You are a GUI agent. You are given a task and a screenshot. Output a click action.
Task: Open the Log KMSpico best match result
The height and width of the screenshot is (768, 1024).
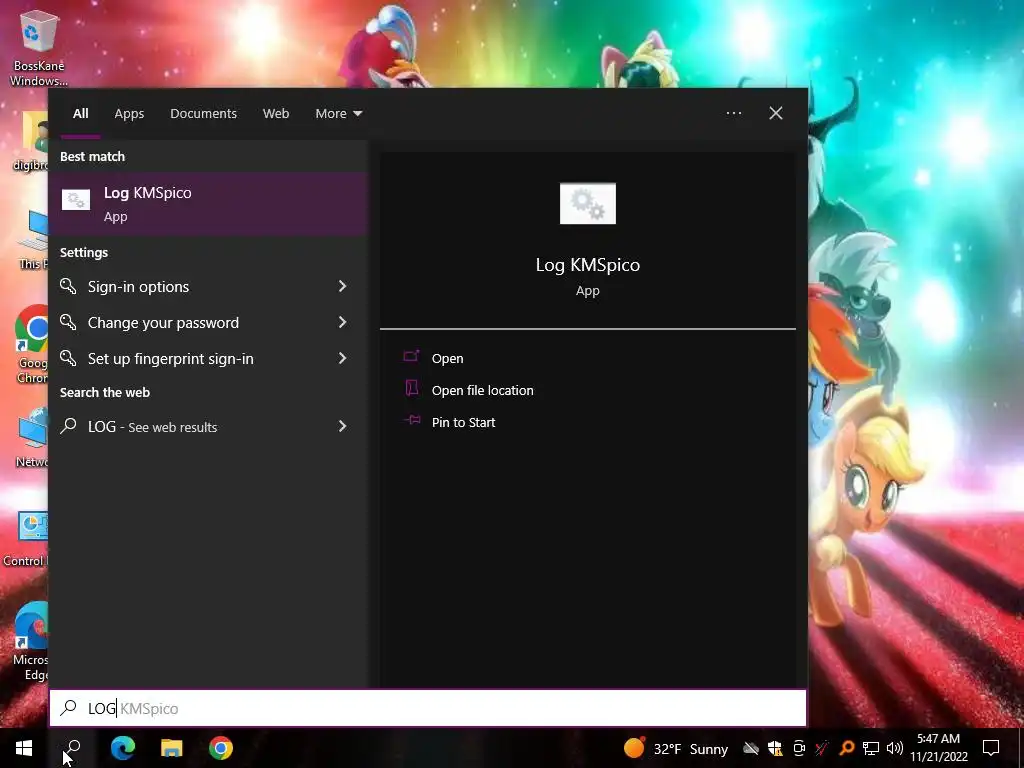tap(208, 204)
